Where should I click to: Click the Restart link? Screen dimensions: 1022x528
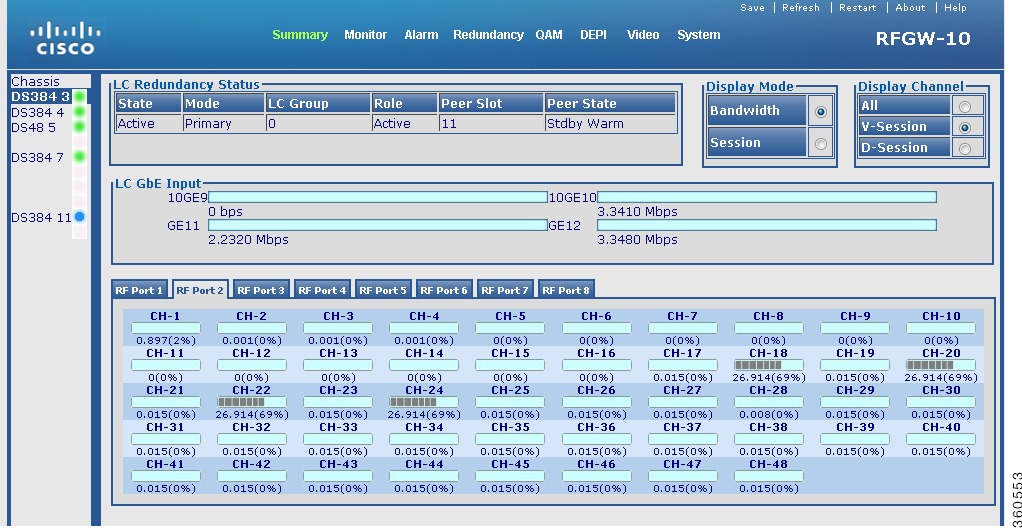[x=858, y=8]
